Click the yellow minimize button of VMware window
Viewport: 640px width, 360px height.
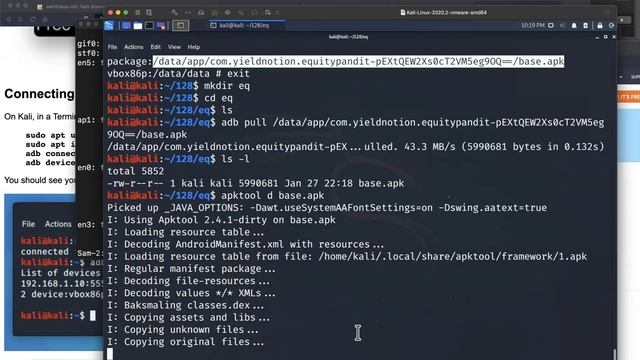click(x=118, y=13)
